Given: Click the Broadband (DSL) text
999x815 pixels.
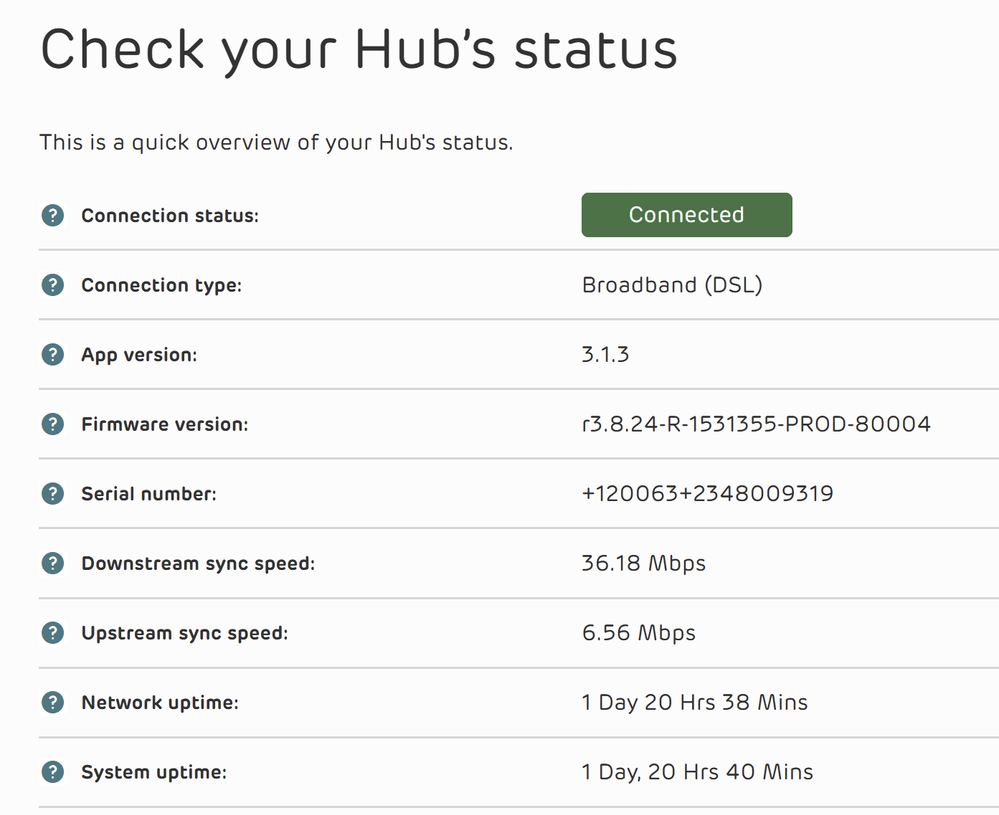Looking at the screenshot, I should point(672,285).
